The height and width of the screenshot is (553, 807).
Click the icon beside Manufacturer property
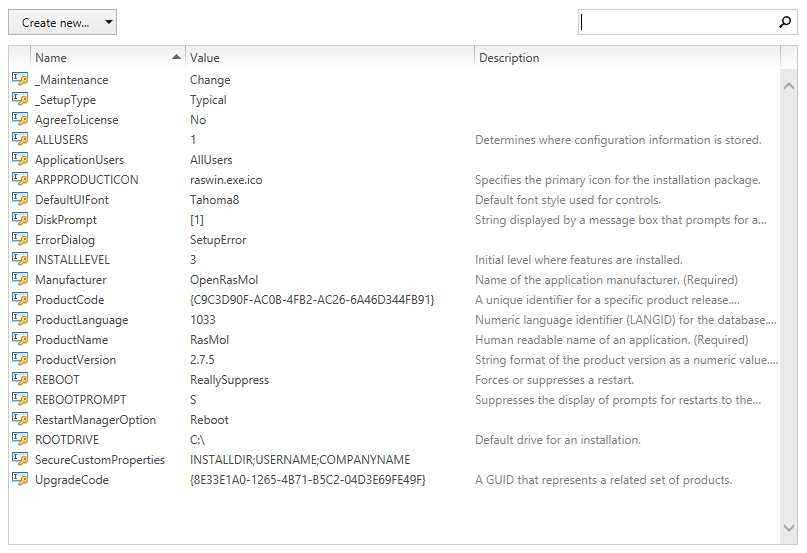[x=19, y=279]
